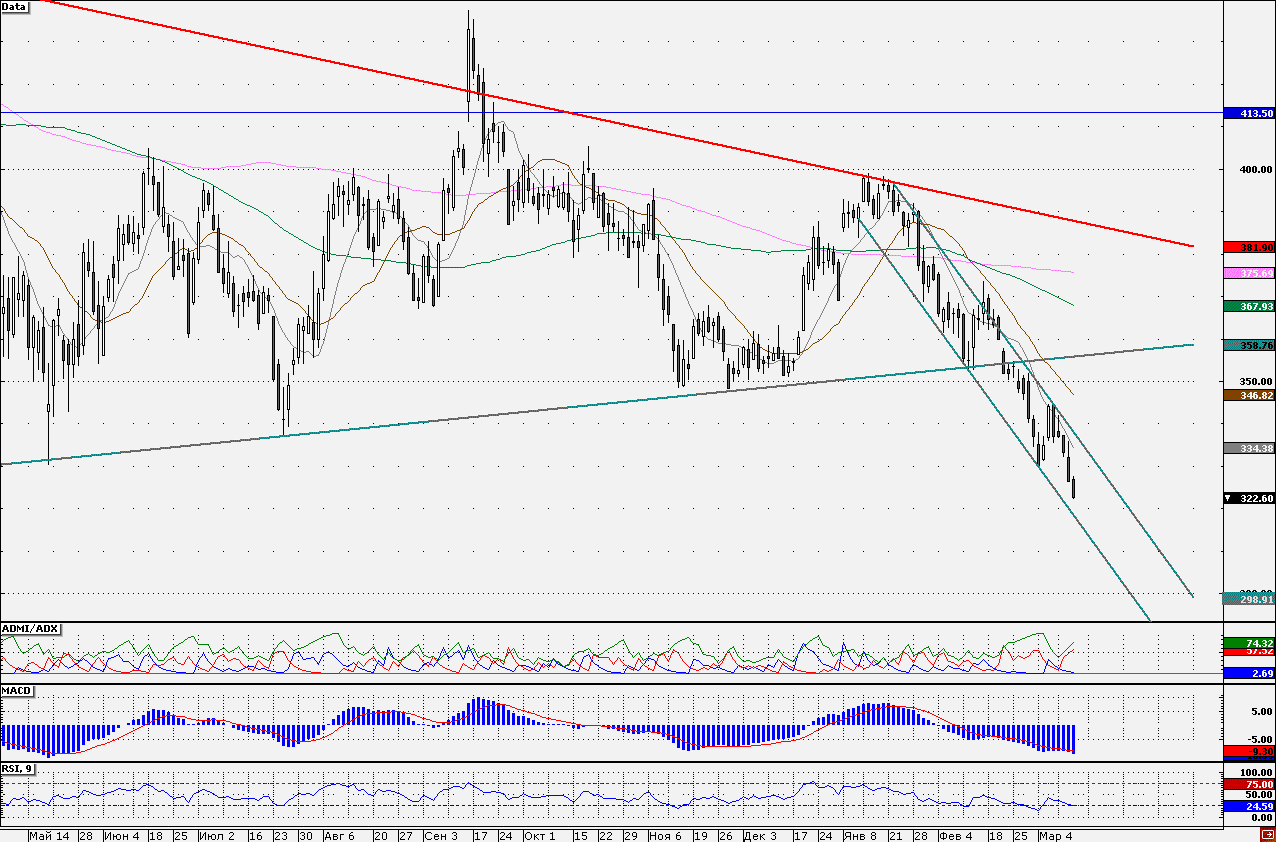The width and height of the screenshot is (1276, 842).
Task: Click the green 74.32 ADX value tag
Action: pyautogui.click(x=1249, y=642)
